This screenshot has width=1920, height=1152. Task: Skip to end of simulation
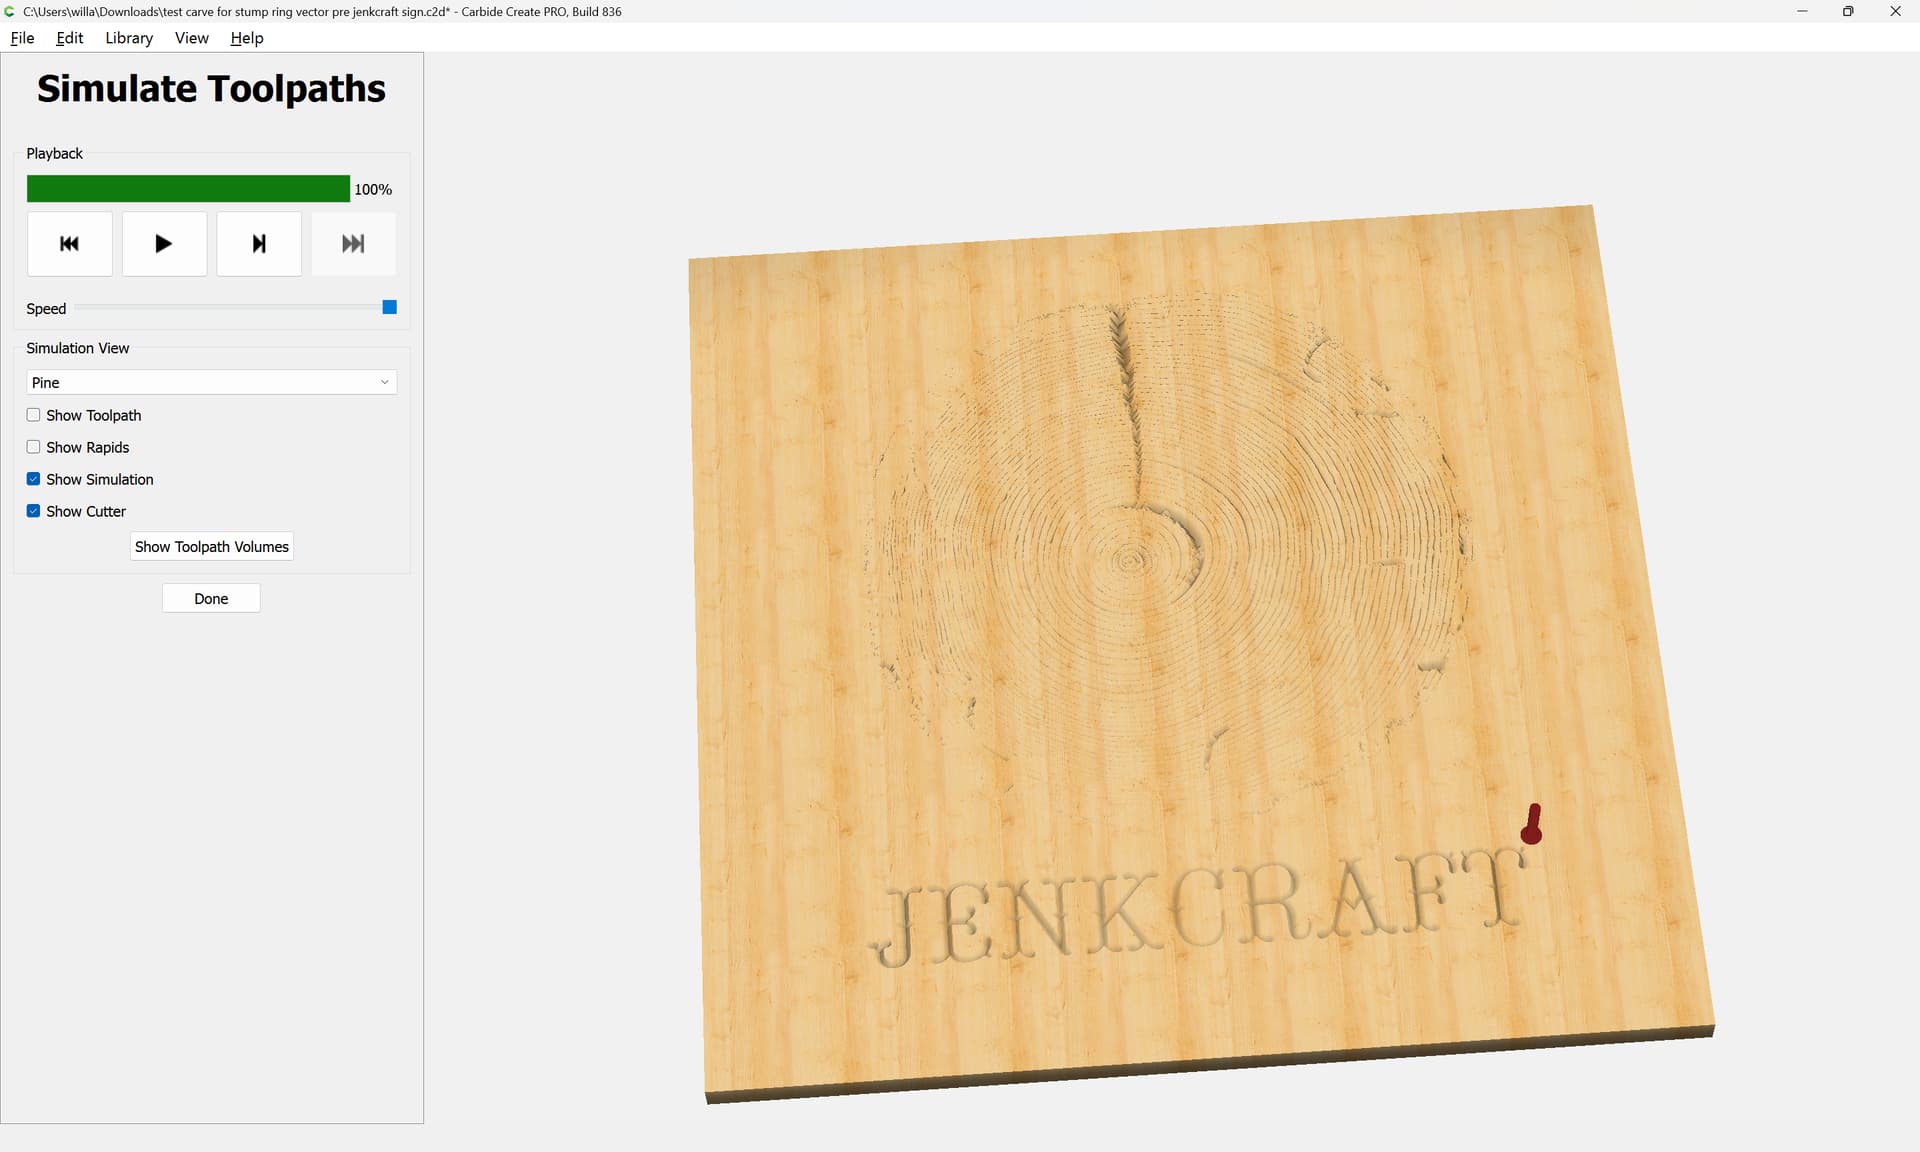353,243
